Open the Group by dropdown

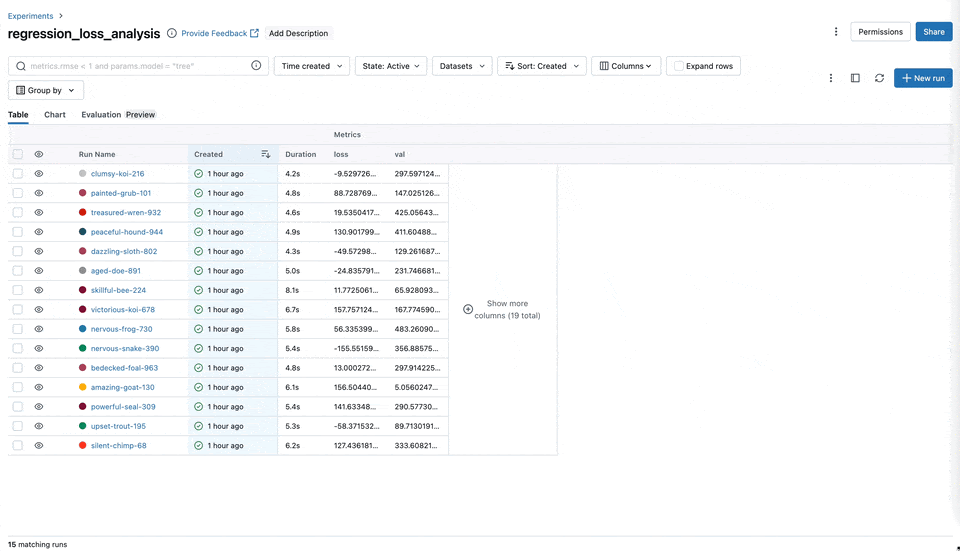coord(46,90)
